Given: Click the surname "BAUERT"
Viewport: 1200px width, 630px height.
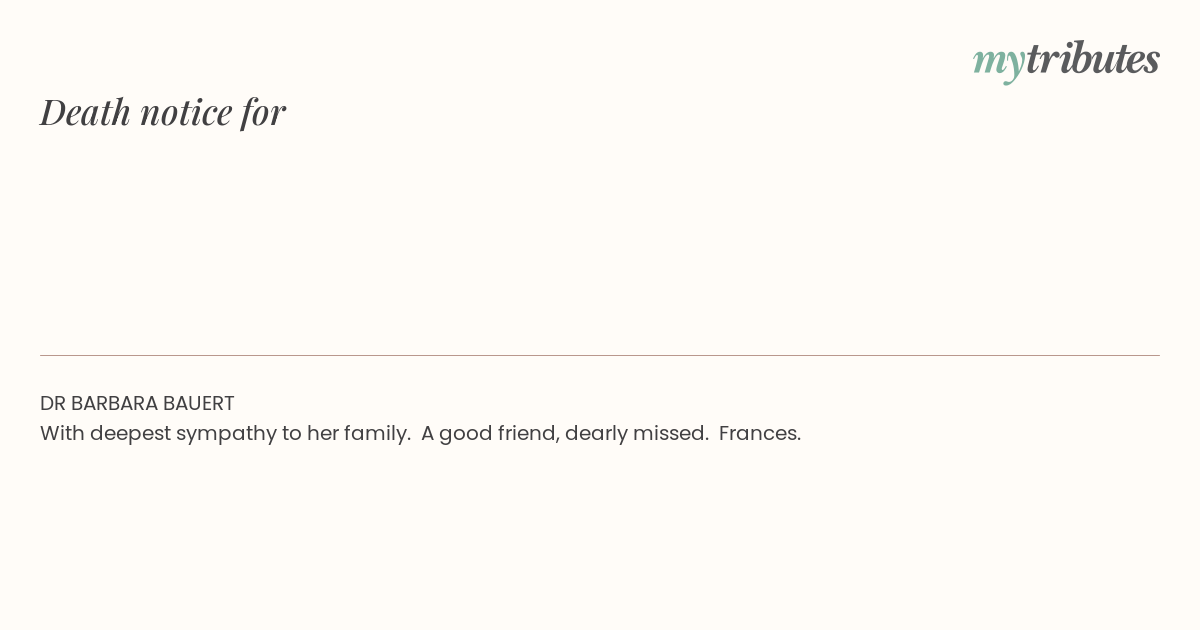Looking at the screenshot, I should point(201,403).
